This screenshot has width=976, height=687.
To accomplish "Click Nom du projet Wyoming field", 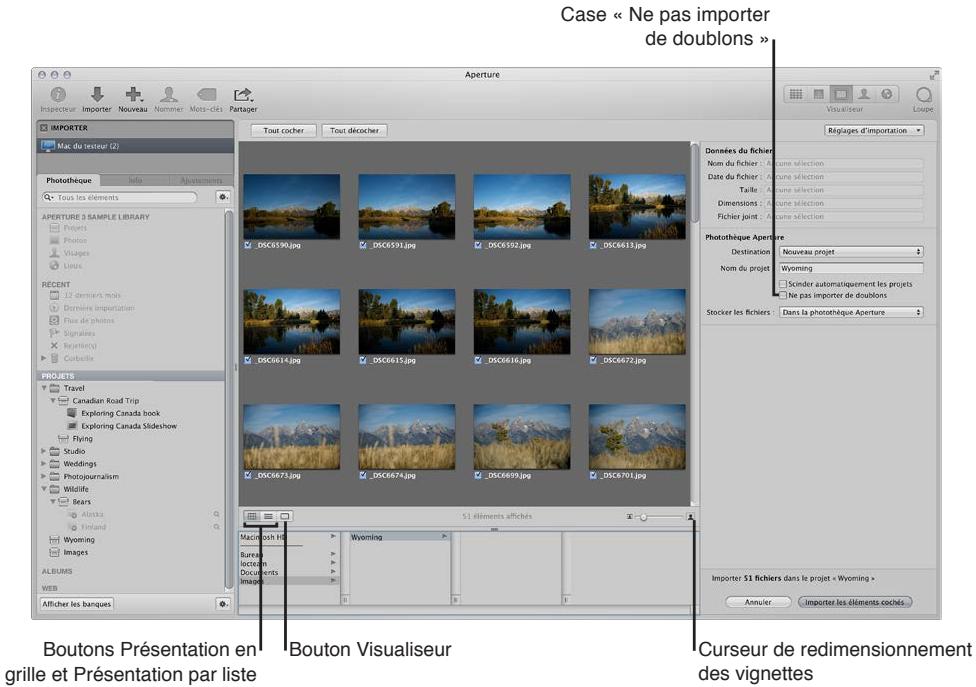I will [851, 268].
